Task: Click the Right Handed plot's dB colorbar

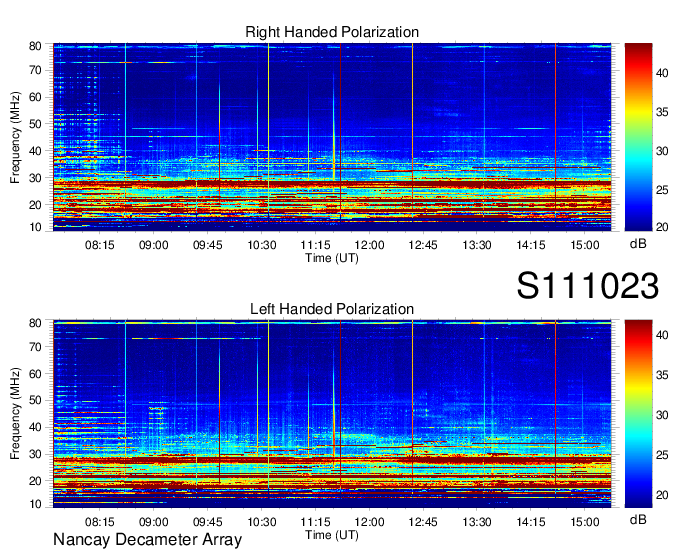Action: (x=638, y=137)
